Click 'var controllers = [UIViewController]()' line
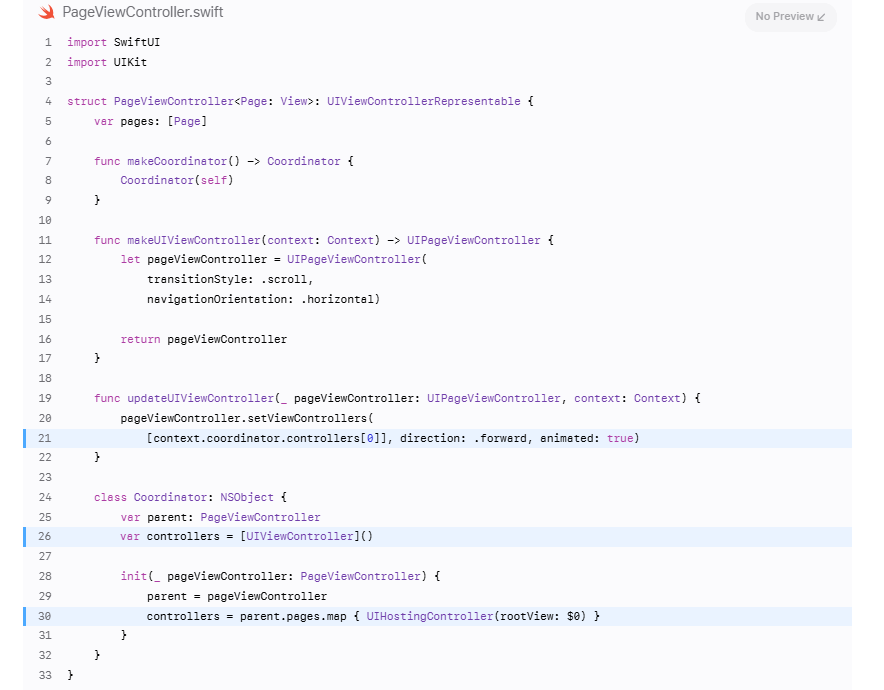The image size is (884, 690). pos(246,536)
